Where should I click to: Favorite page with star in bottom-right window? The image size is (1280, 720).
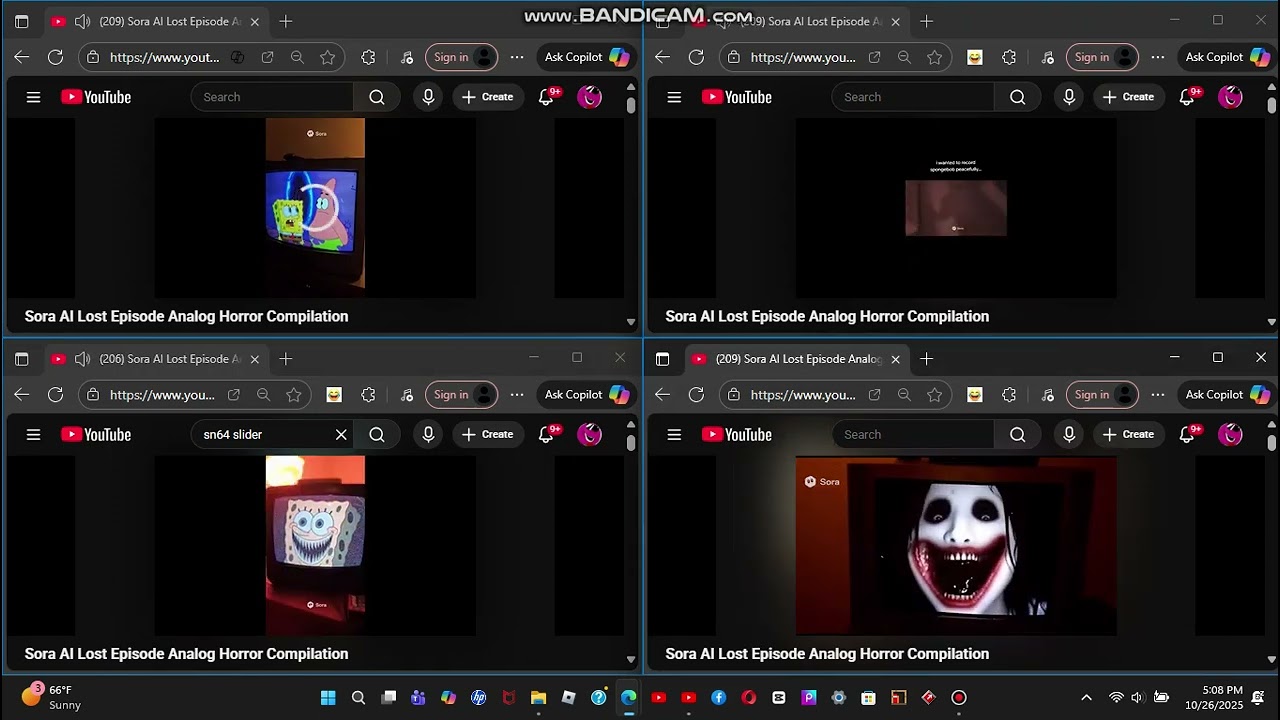click(x=934, y=395)
